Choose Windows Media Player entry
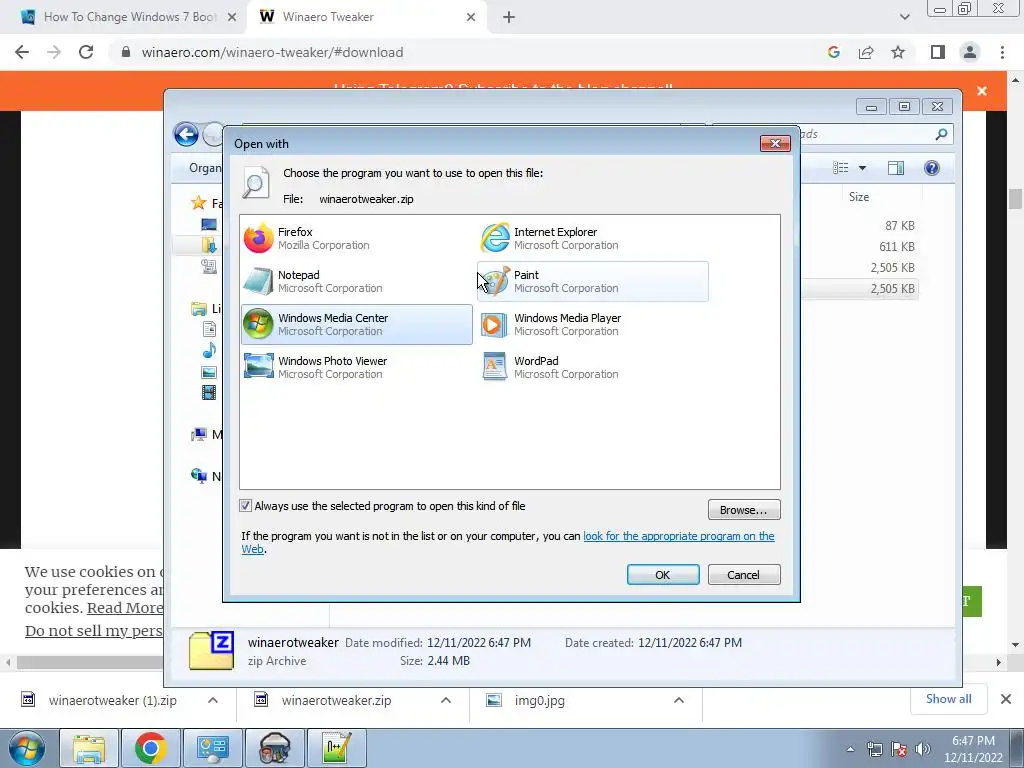The height and width of the screenshot is (768, 1024). pos(592,325)
